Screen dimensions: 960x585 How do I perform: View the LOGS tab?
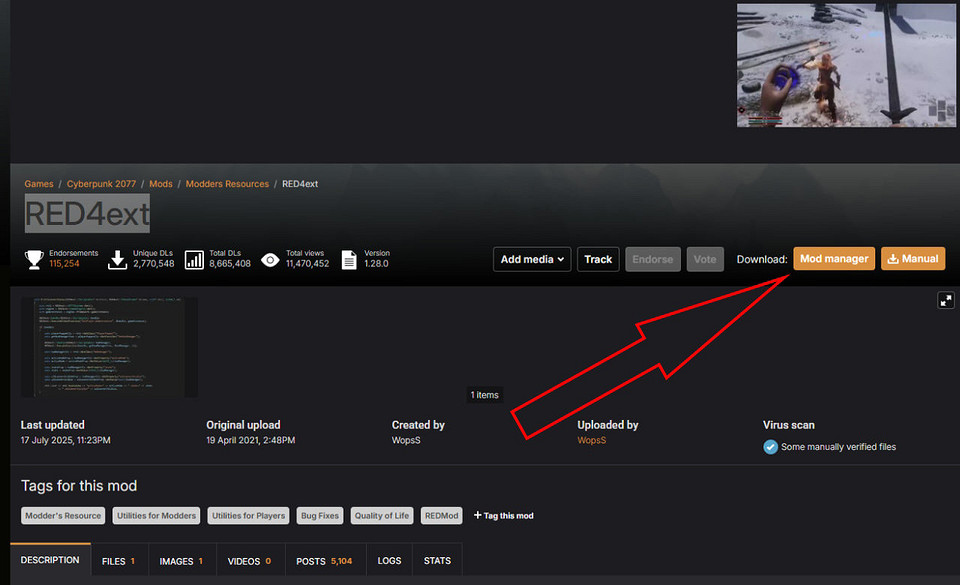[389, 561]
